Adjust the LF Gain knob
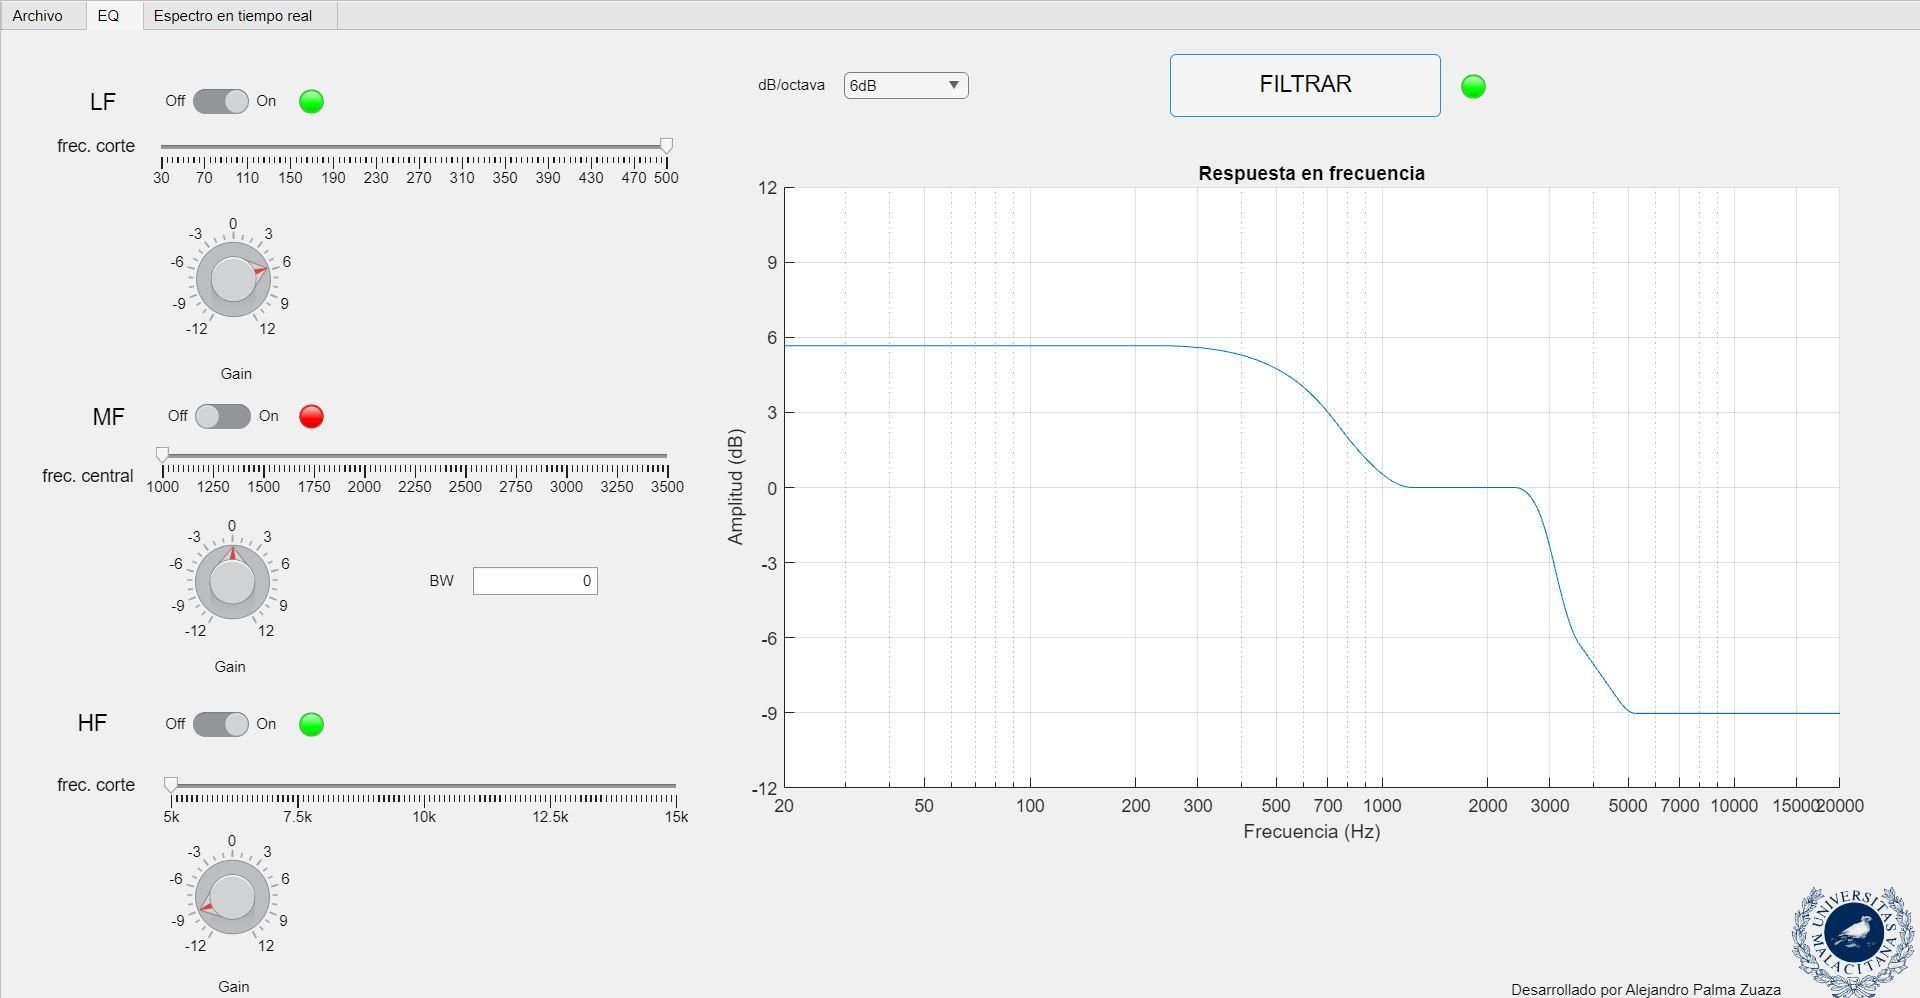Screen dimensions: 1920x998 (x=232, y=278)
